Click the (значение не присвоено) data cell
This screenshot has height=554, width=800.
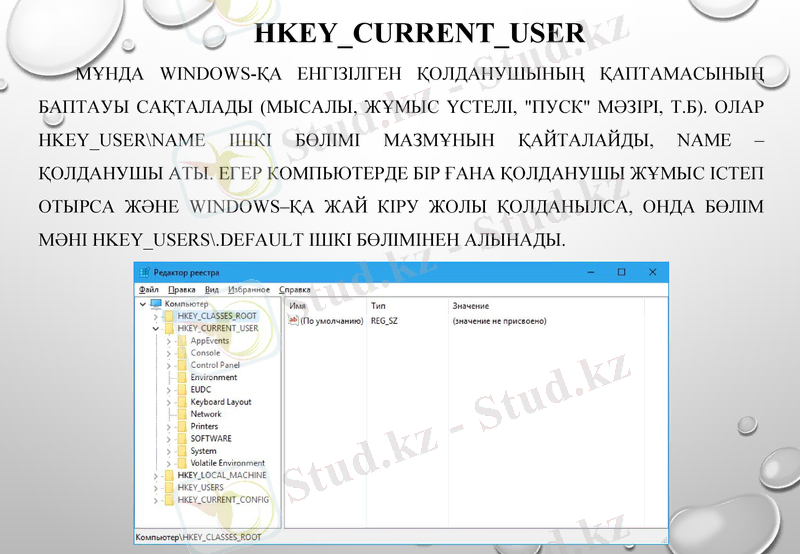point(499,321)
